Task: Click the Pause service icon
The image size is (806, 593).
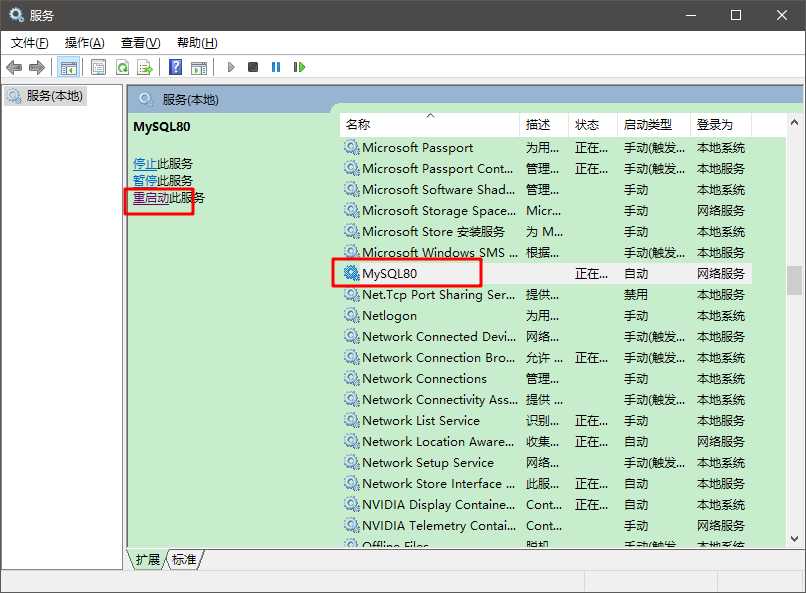Action: point(276,67)
